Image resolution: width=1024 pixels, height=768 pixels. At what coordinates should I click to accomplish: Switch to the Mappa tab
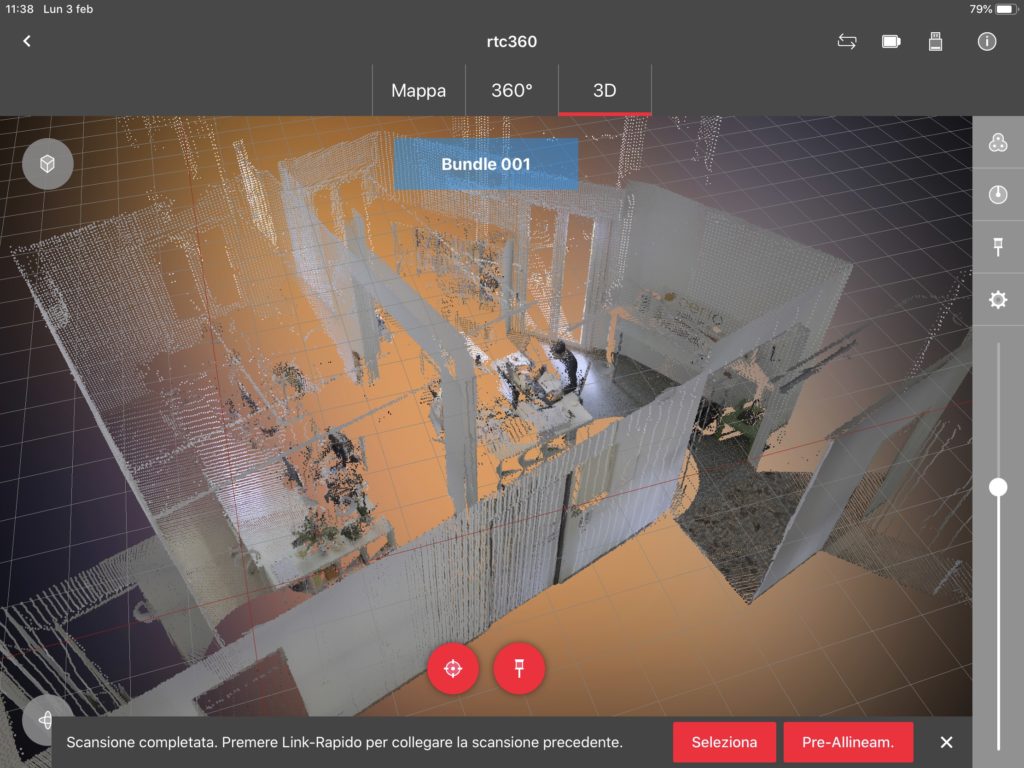(419, 90)
